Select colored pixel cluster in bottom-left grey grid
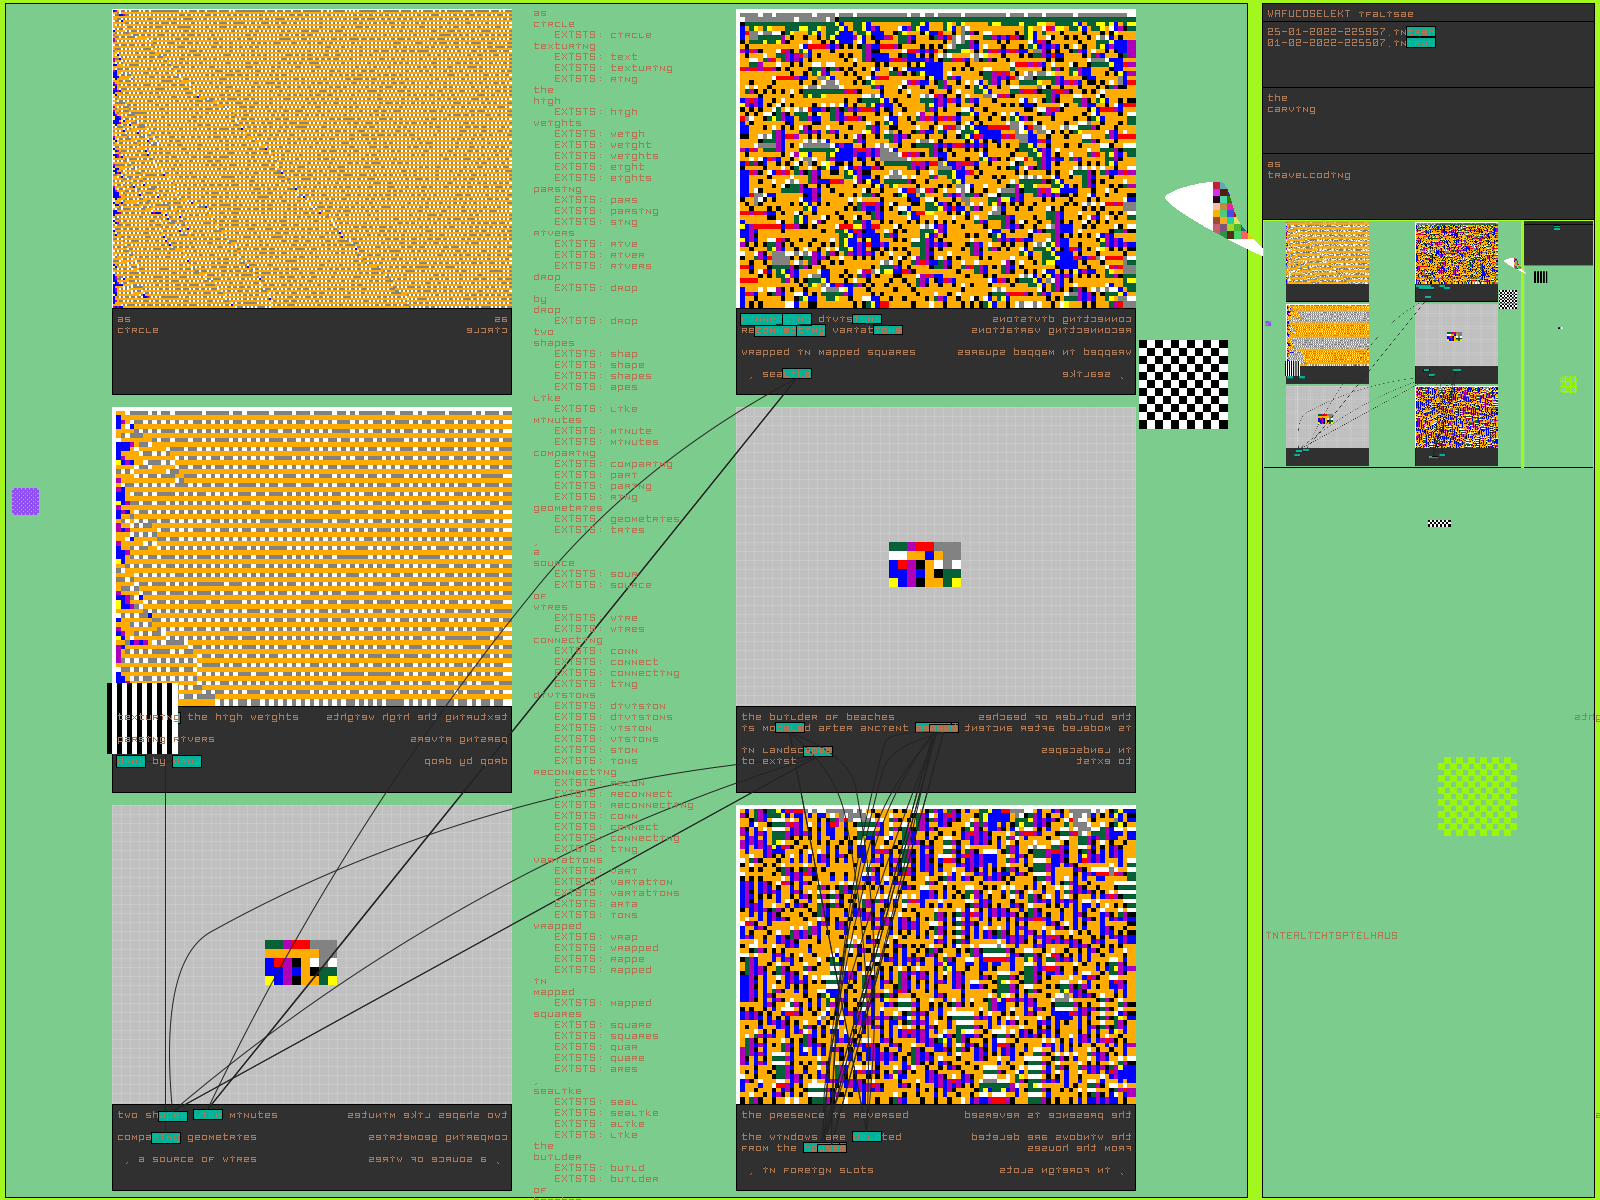Screen dimensions: 1600x1200 pos(300,962)
